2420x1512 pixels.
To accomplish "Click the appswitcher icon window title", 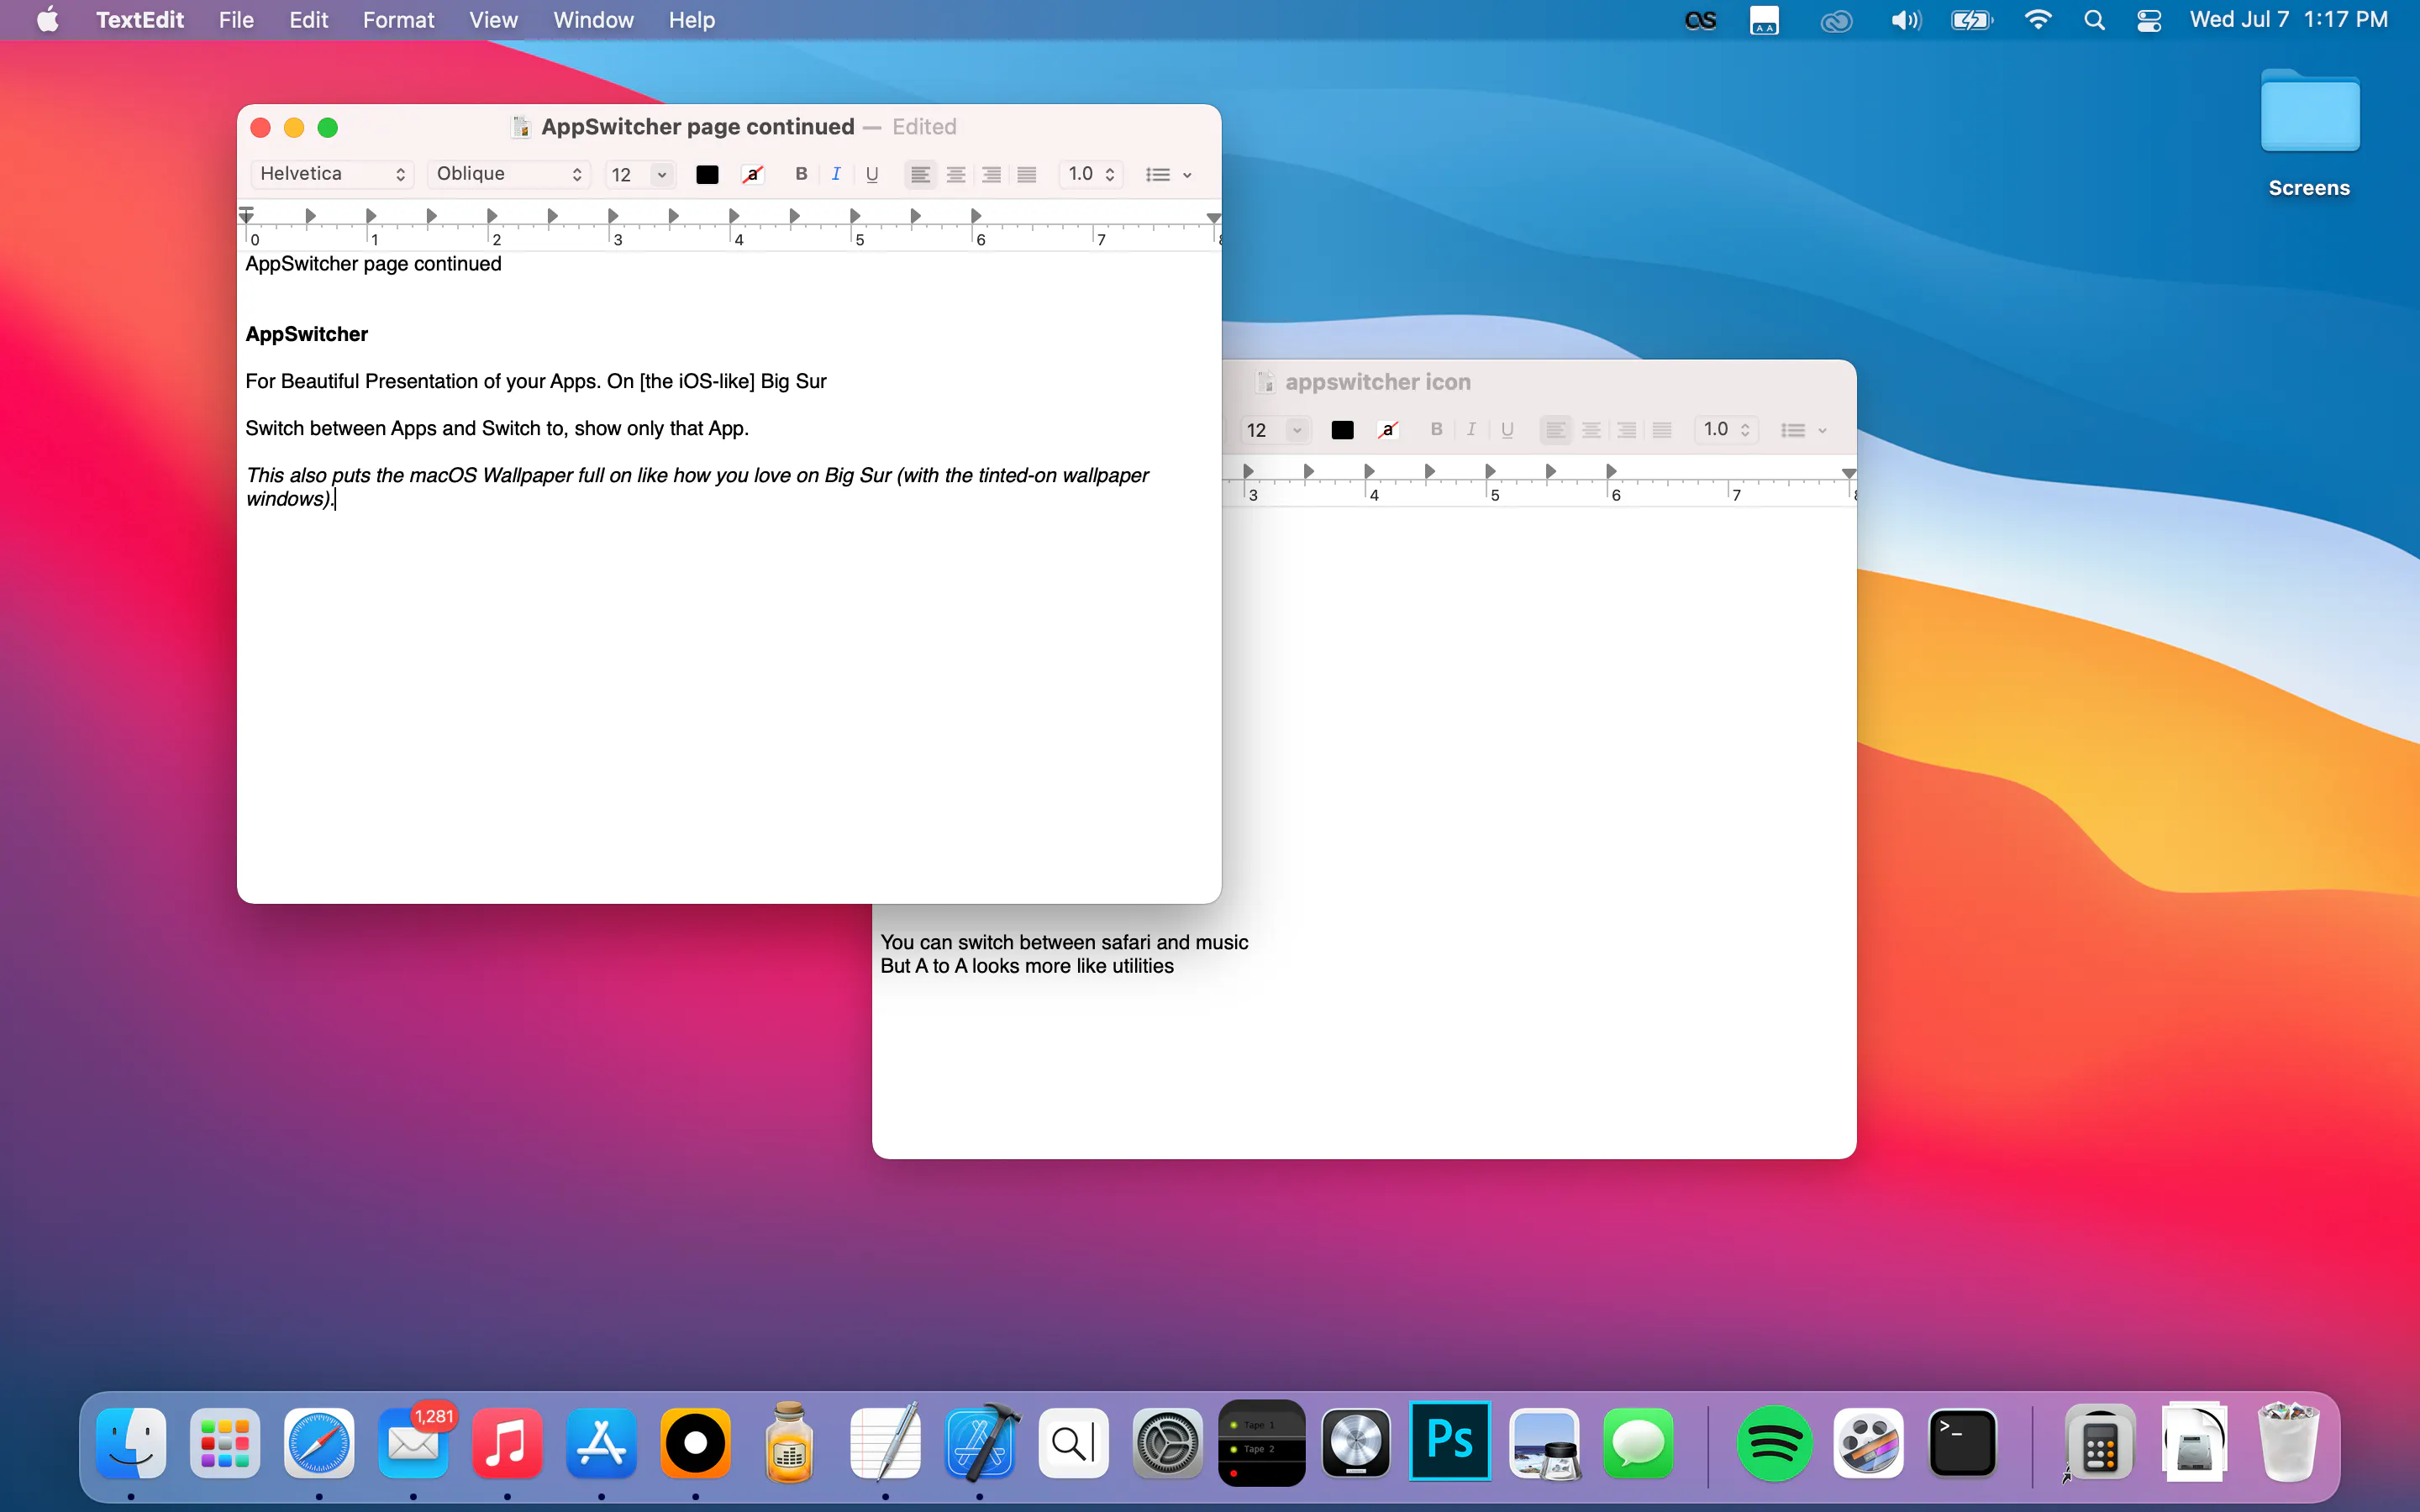I will coord(1377,382).
